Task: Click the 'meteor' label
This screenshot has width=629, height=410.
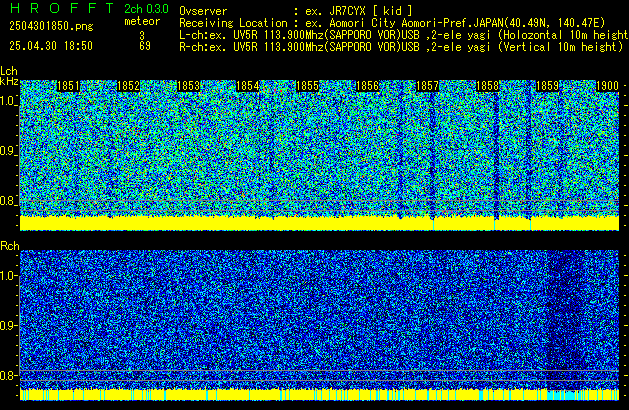Action: (x=142, y=21)
